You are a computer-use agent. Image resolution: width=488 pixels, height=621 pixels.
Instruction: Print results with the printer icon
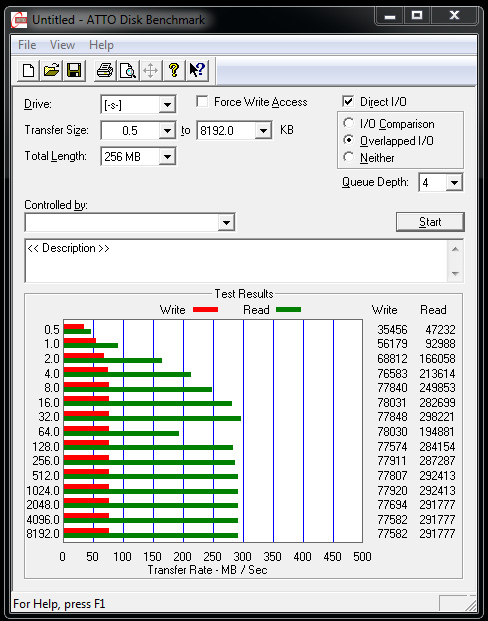tap(105, 71)
